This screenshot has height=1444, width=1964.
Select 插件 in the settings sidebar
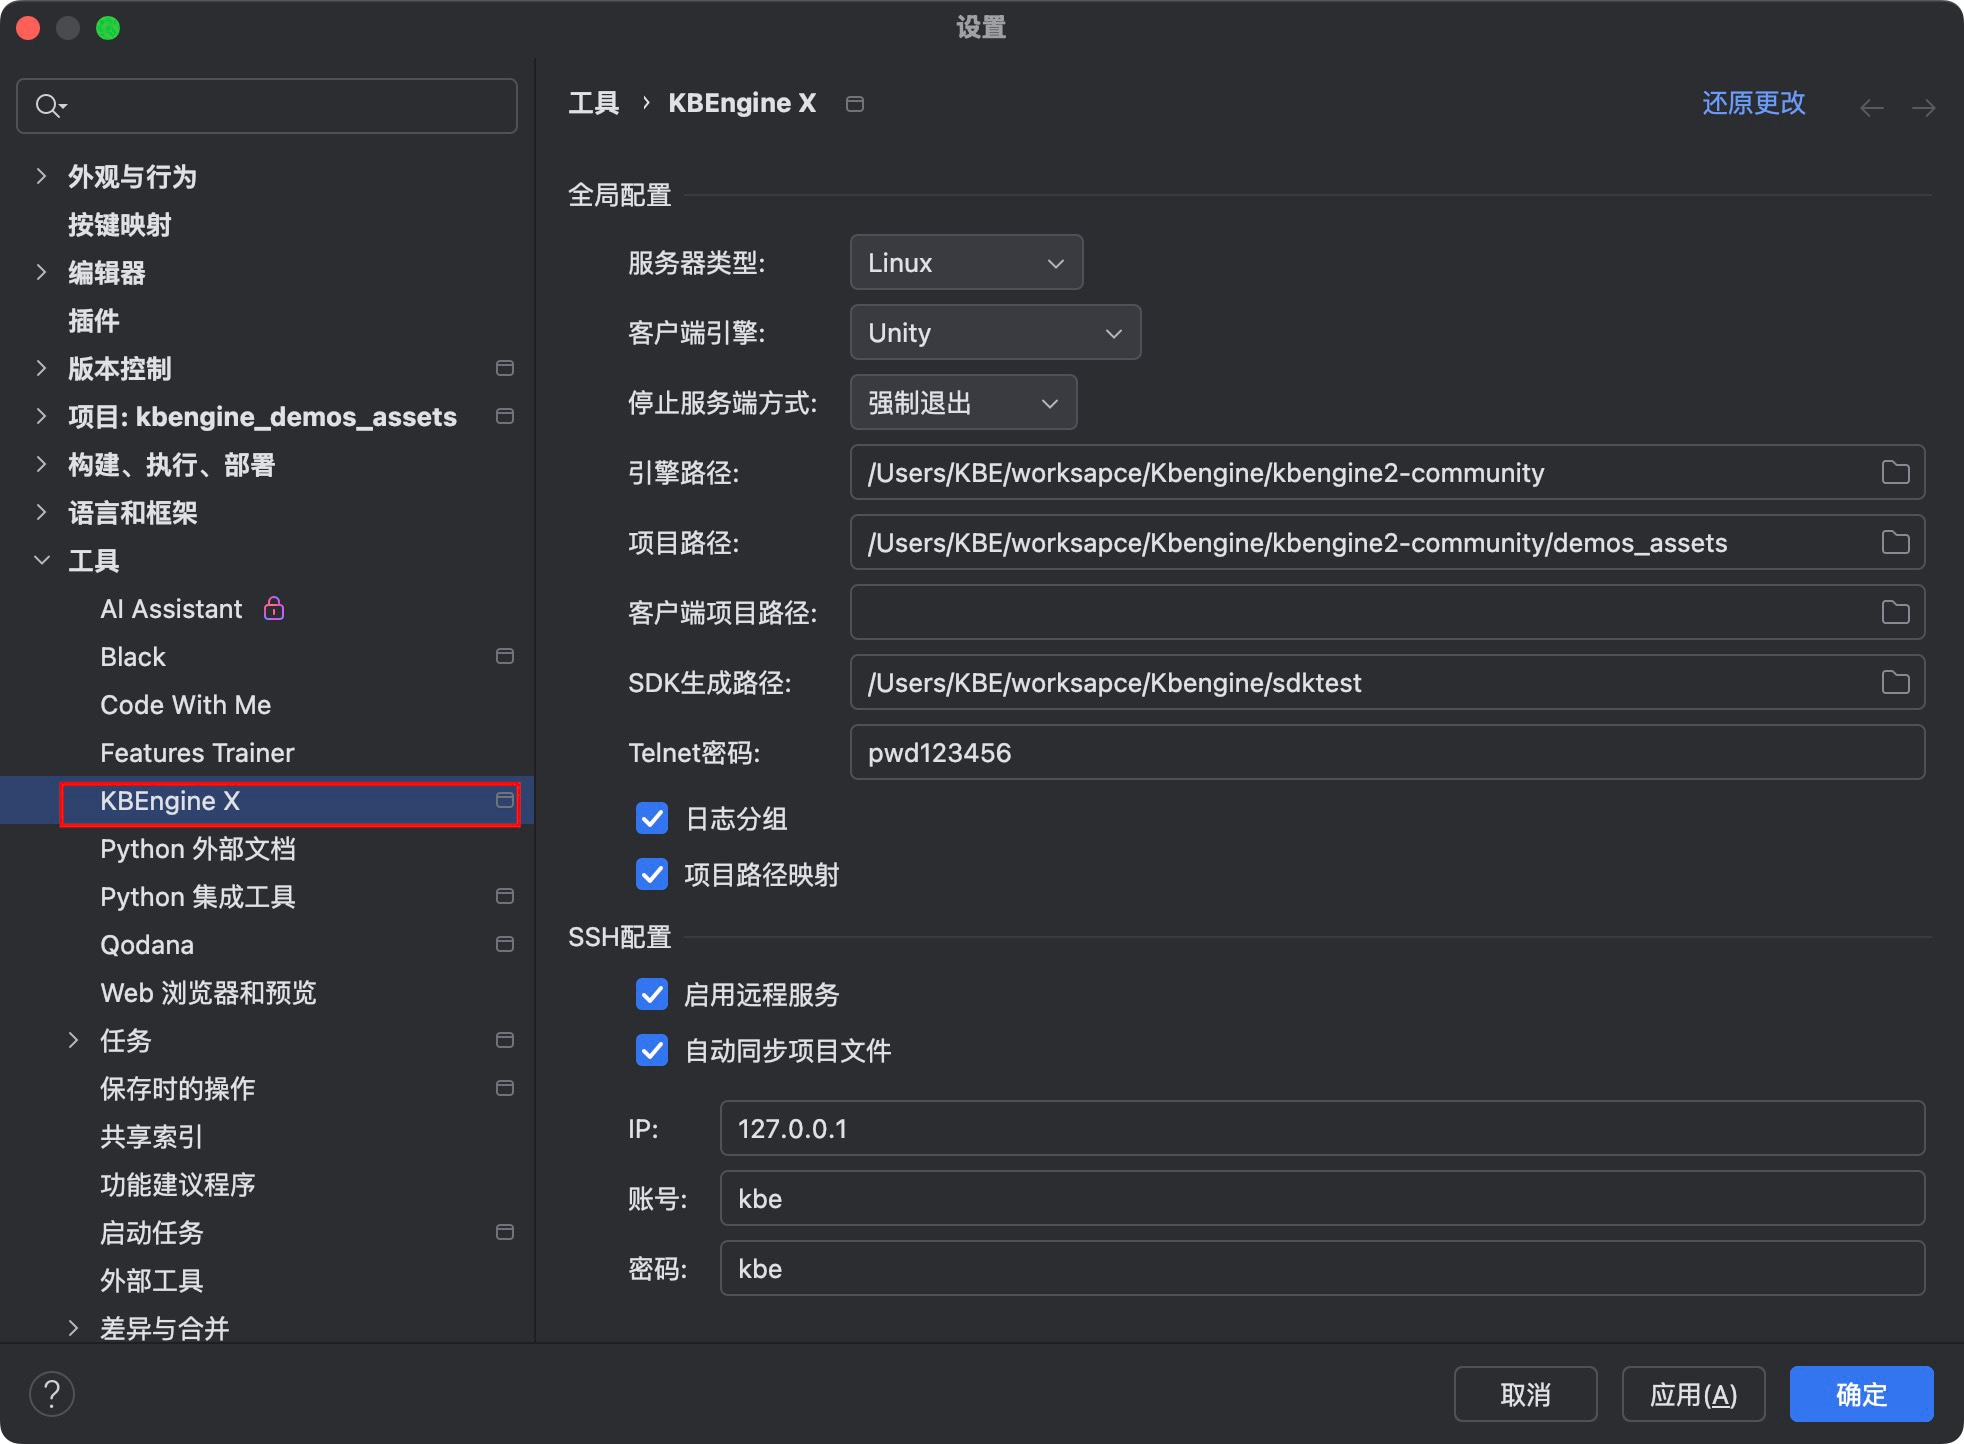(x=93, y=320)
